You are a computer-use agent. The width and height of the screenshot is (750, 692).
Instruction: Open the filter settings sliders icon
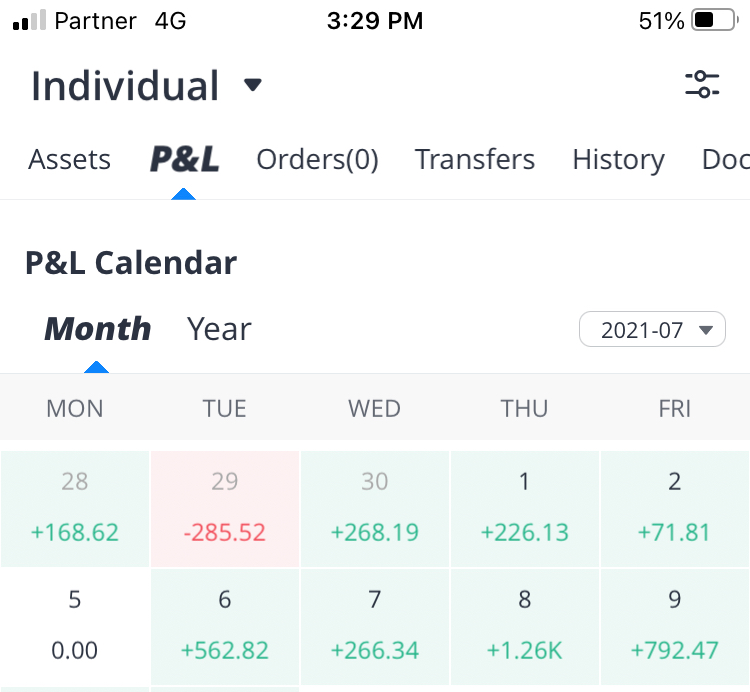click(x=702, y=85)
